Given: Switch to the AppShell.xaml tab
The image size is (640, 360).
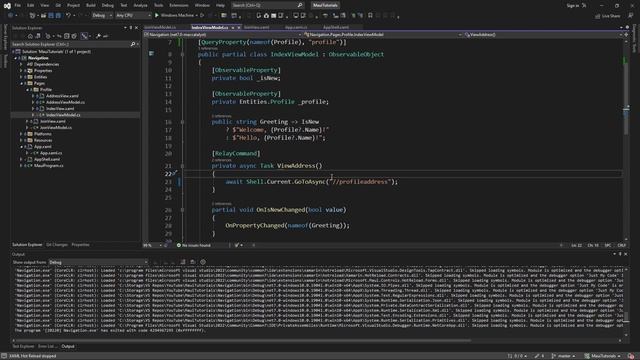Looking at the screenshot, I should [336, 27].
